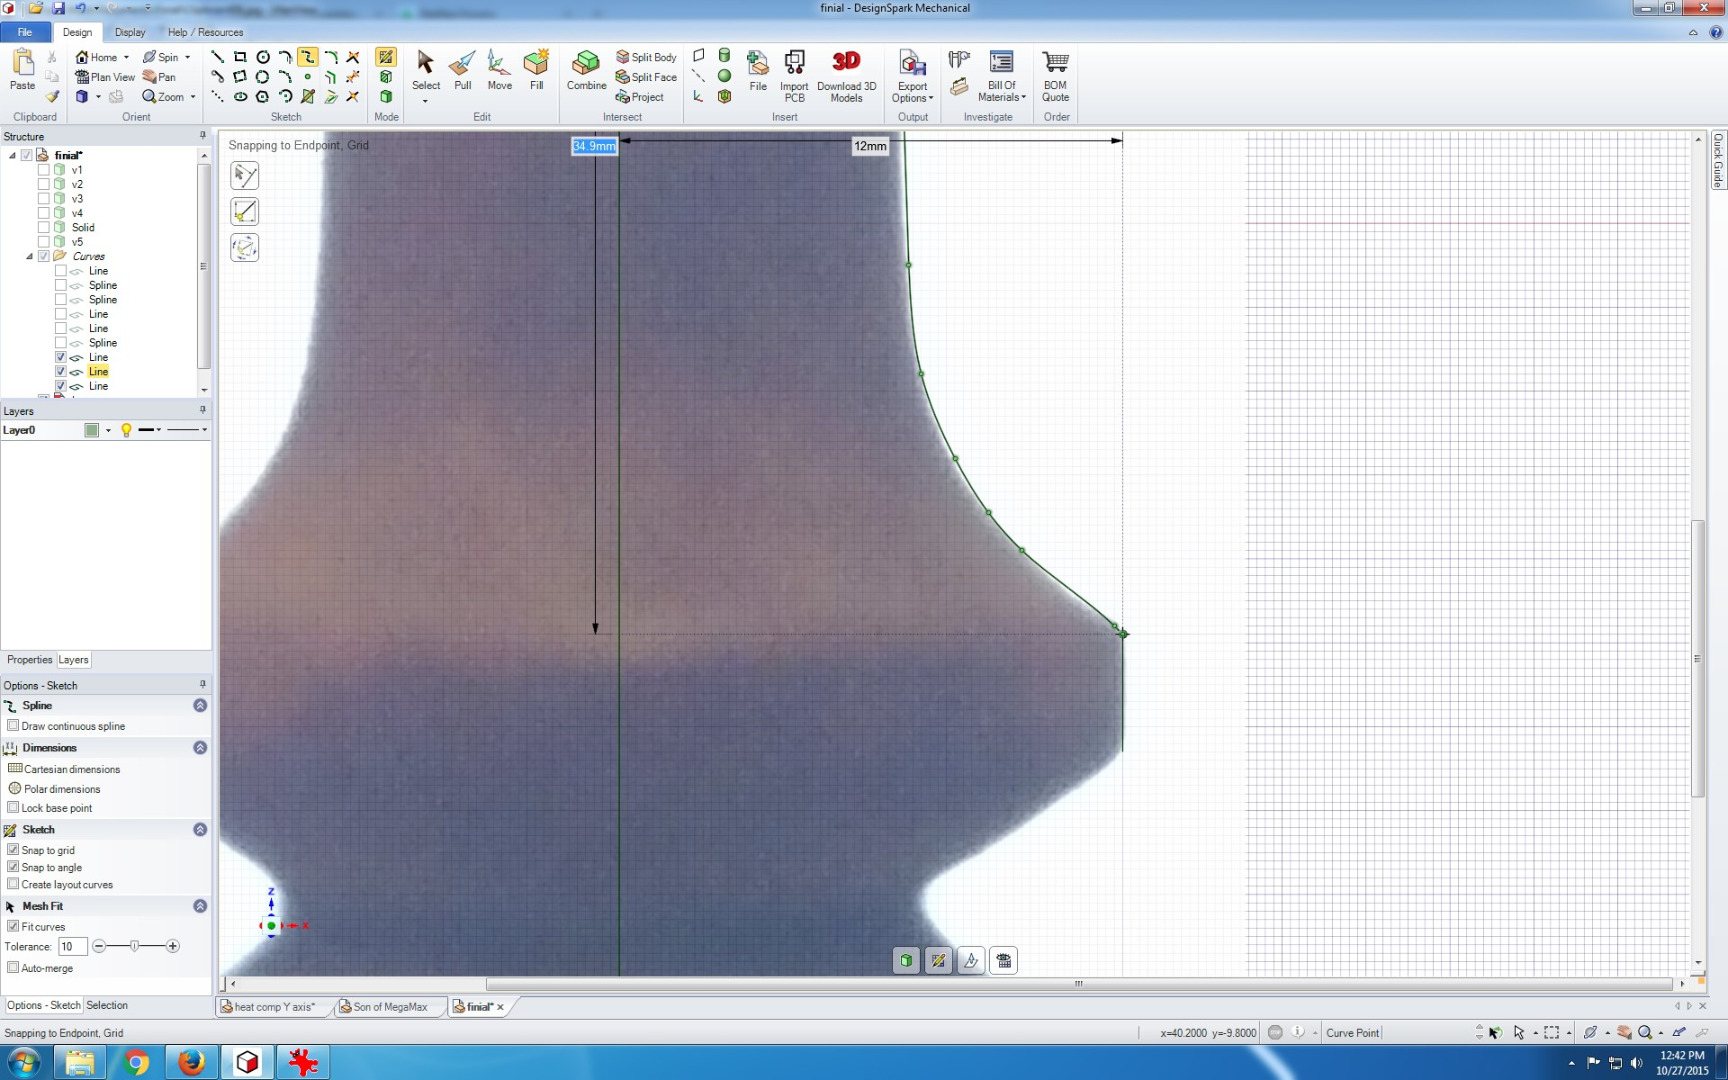Enable Lock base point
This screenshot has height=1080, width=1728.
pos(13,807)
